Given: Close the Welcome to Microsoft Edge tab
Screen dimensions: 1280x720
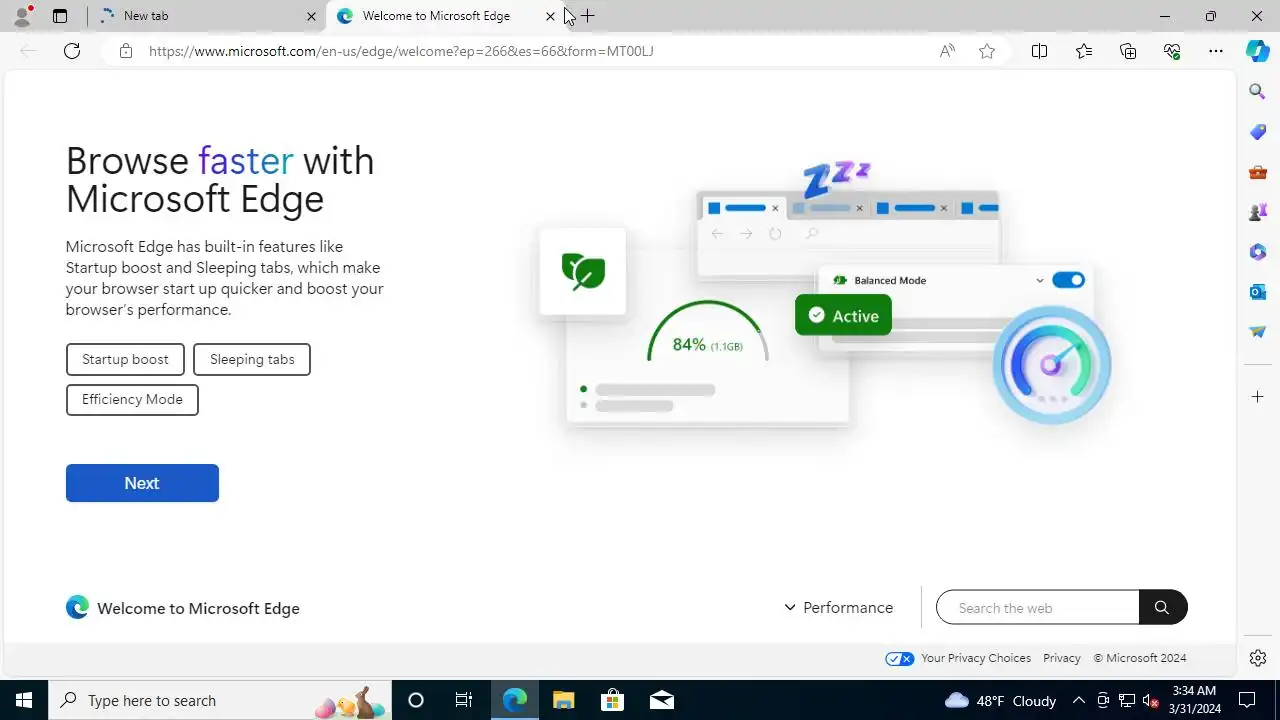Looking at the screenshot, I should tap(550, 16).
